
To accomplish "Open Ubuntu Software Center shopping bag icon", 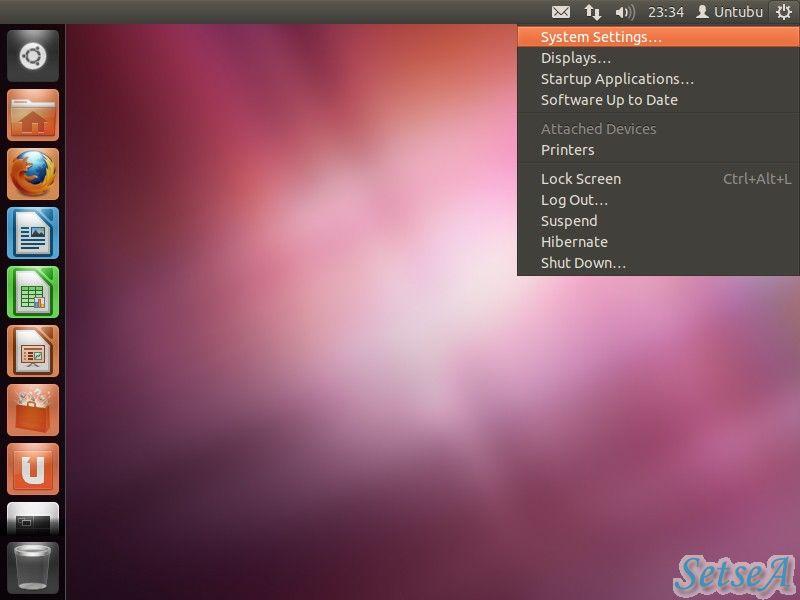I will (x=33, y=410).
